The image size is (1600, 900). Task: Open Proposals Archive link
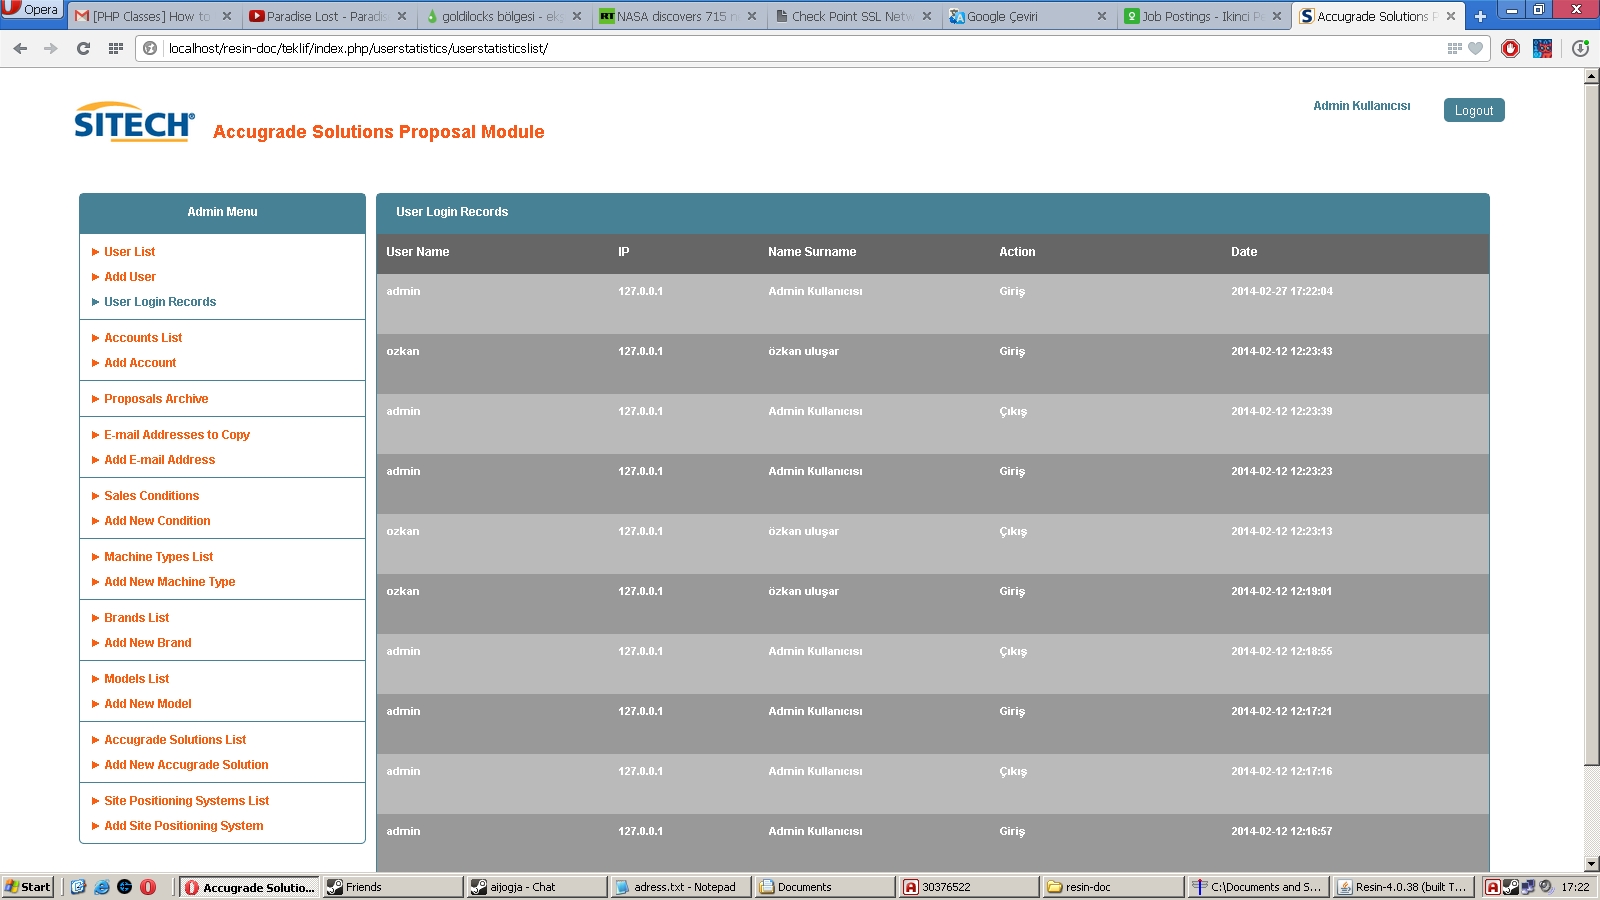point(156,399)
